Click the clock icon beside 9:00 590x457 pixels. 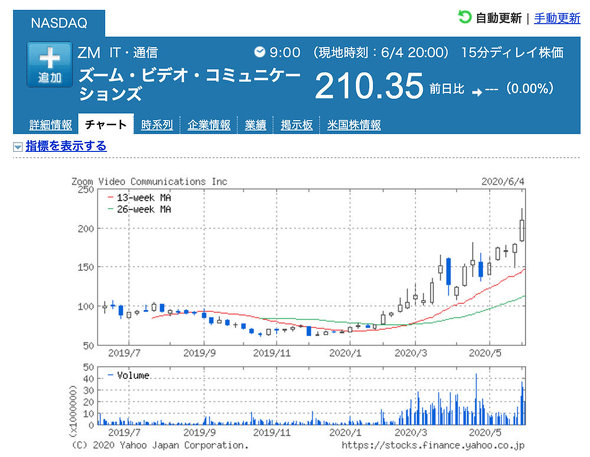pyautogui.click(x=260, y=52)
